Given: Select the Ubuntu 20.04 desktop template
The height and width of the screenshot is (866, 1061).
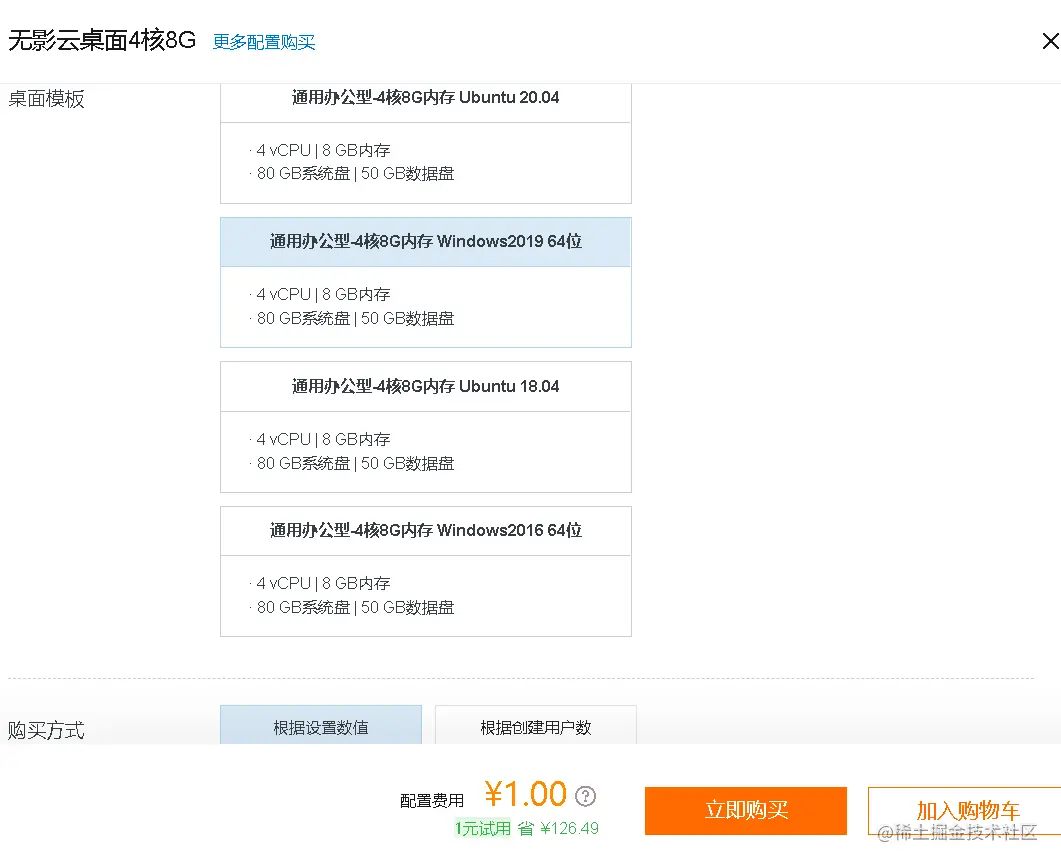Looking at the screenshot, I should click(x=426, y=143).
